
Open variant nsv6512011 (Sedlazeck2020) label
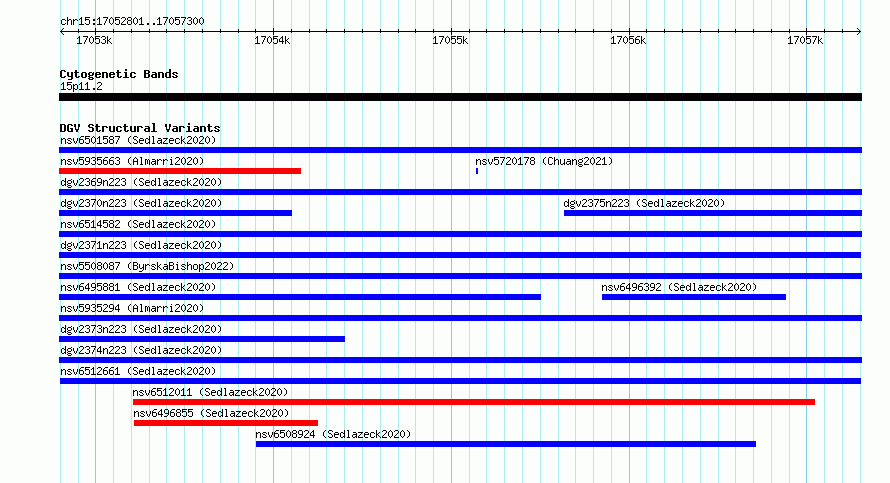(x=210, y=392)
